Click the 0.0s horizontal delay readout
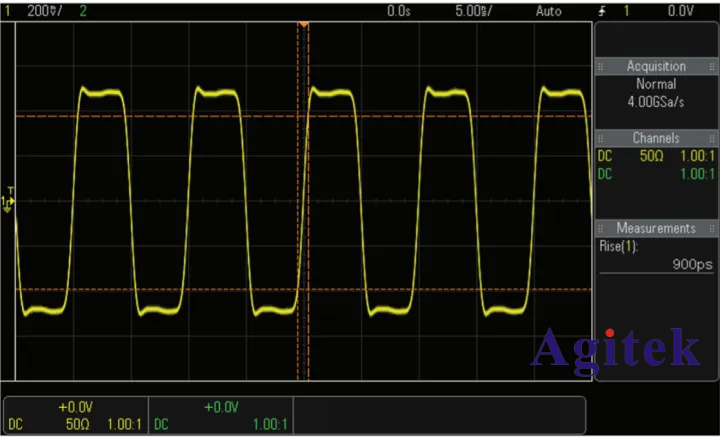The height and width of the screenshot is (437, 720). [399, 11]
